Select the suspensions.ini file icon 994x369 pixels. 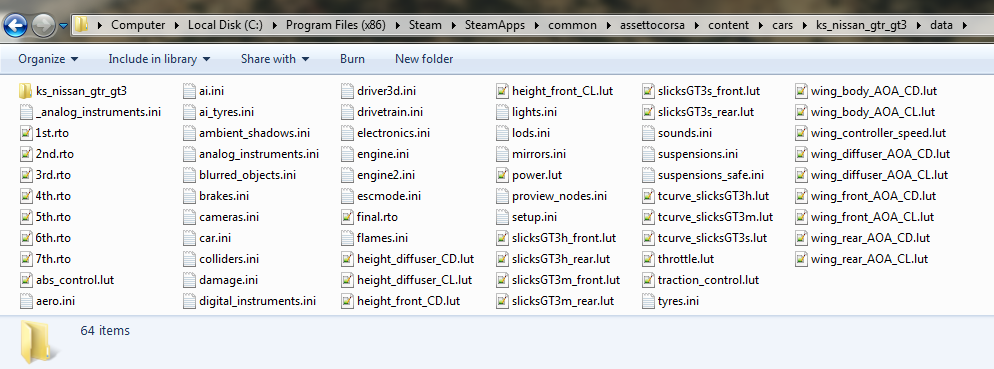coord(648,154)
